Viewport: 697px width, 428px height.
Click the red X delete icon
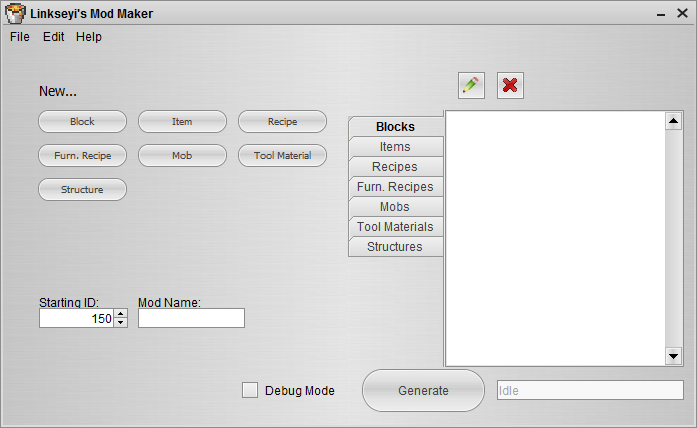click(510, 85)
